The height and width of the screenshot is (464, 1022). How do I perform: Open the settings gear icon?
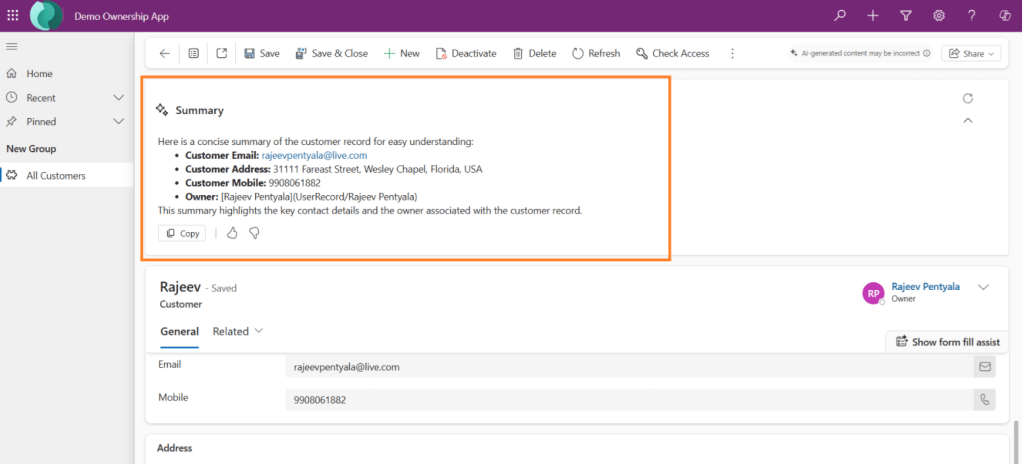coord(939,15)
